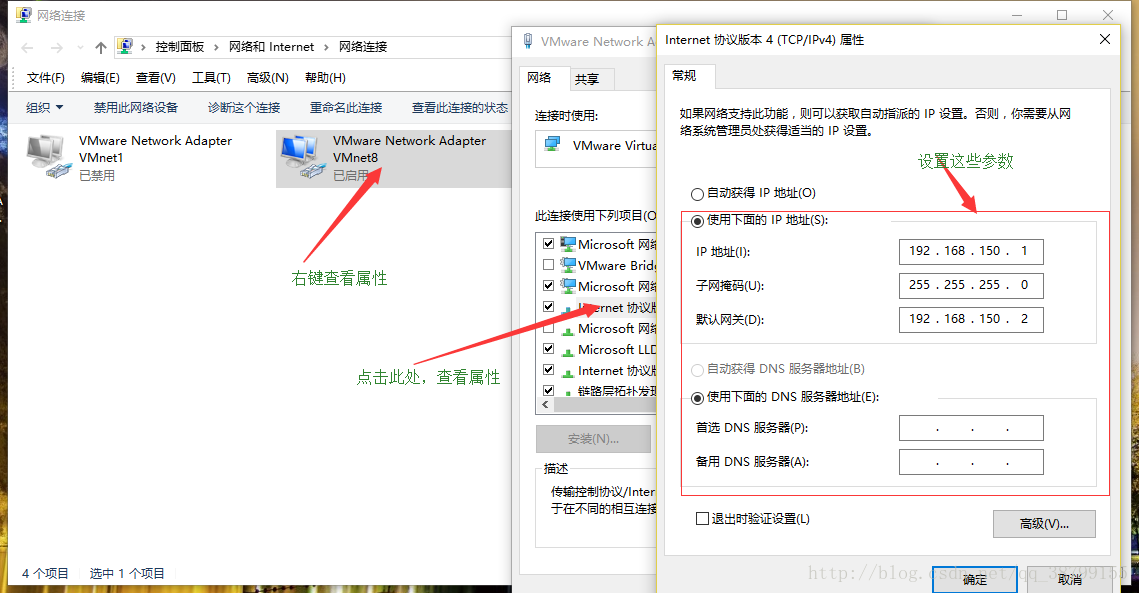Viewport: 1139px width, 593px height.
Task: Click the 高级(V)... button
Action: point(1044,524)
